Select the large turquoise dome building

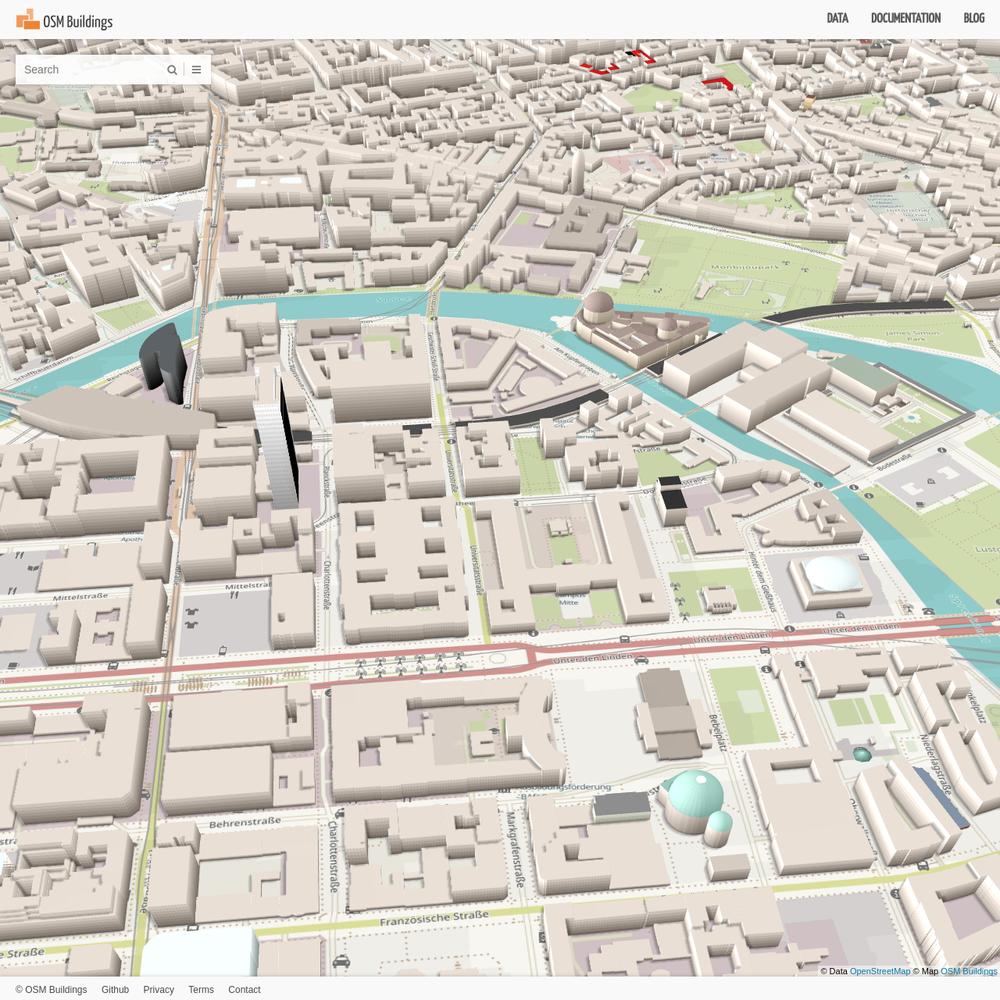(694, 797)
